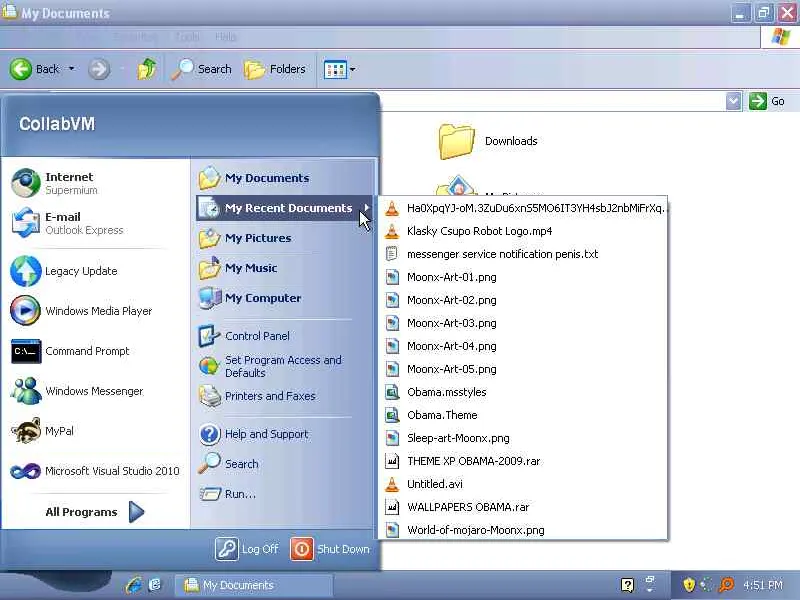Select the Downloads folder
This screenshot has height=600, width=800.
pyautogui.click(x=488, y=141)
